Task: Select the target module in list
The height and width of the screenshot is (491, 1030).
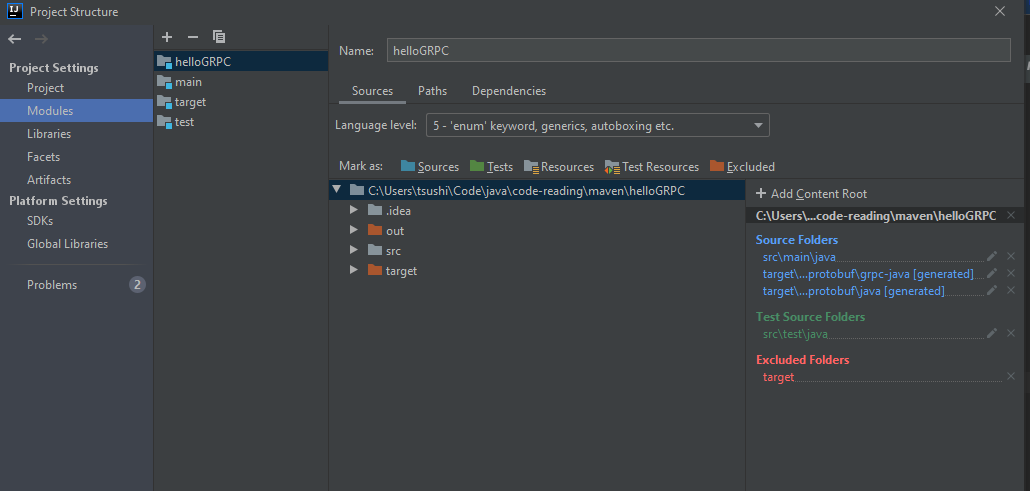Action: [x=241, y=102]
